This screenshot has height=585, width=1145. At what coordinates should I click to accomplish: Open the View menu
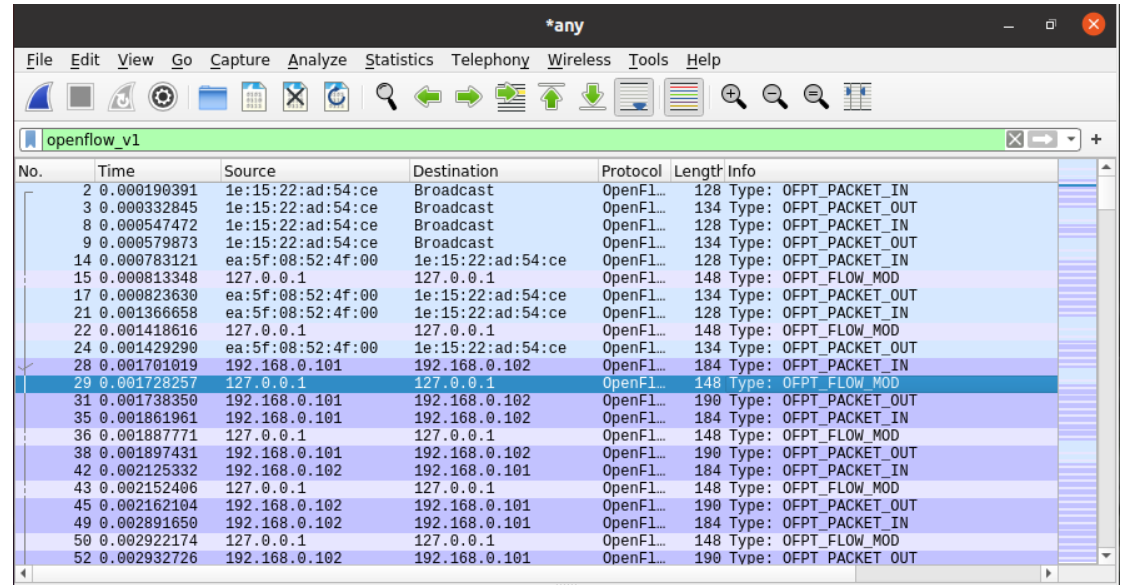[x=135, y=60]
